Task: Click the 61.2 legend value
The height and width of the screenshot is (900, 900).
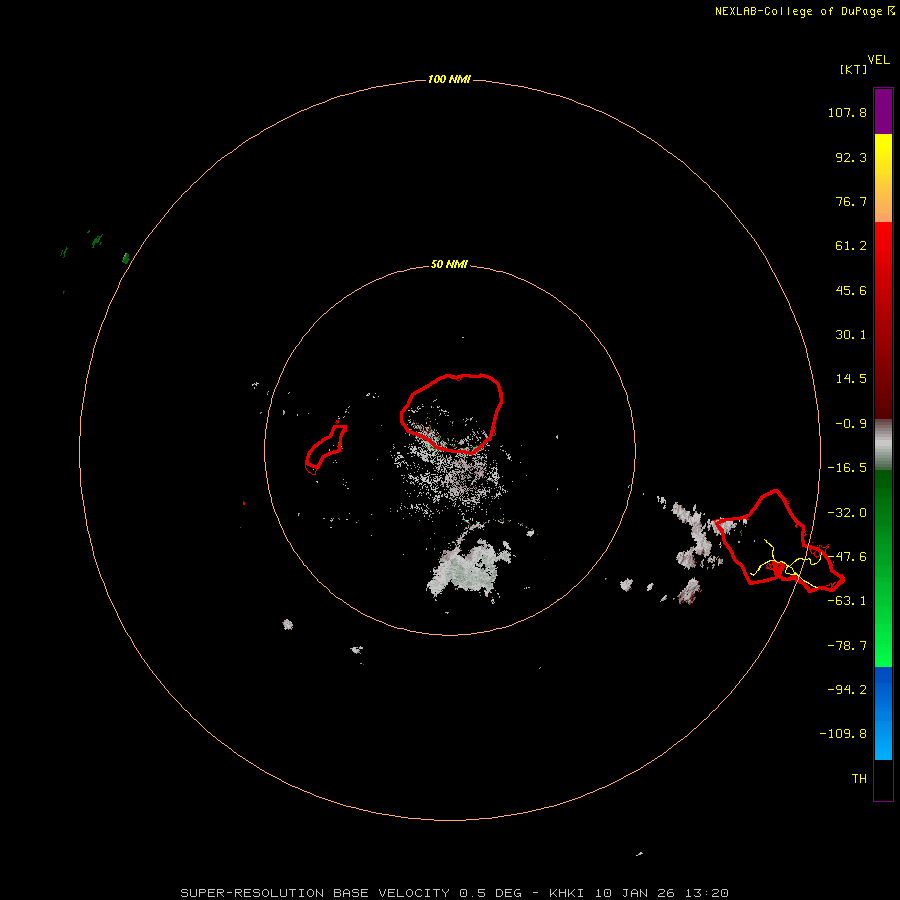Action: [x=851, y=246]
